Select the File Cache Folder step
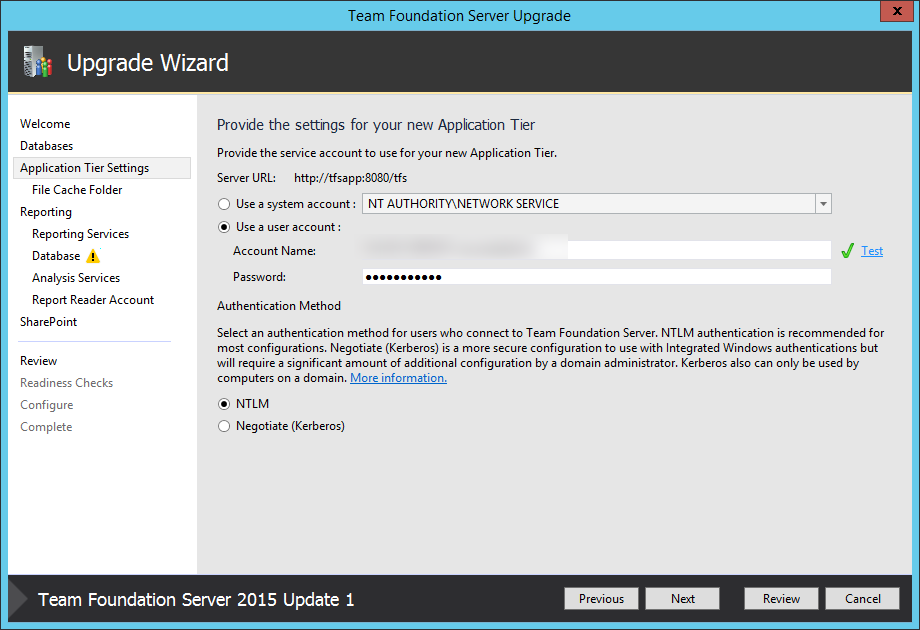 76,189
